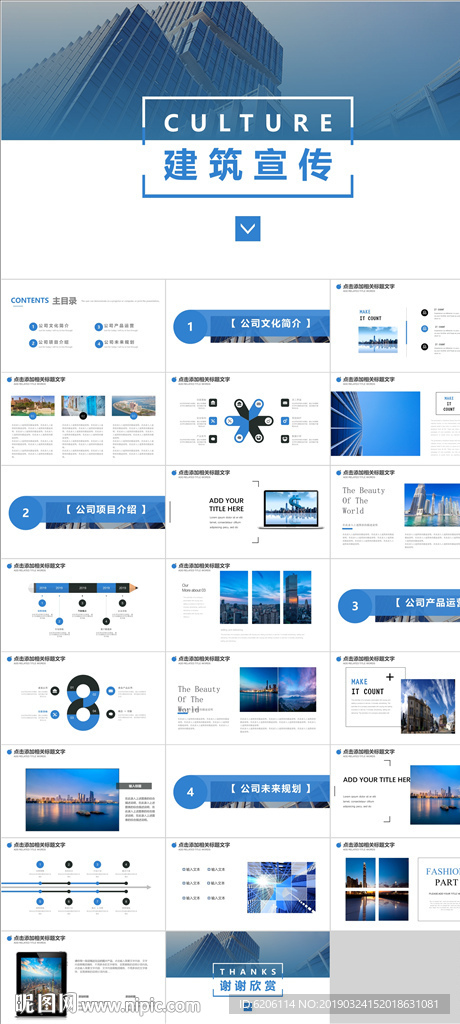The image size is (460, 1024).
Task: Select the abstract blue glass tile image
Action: tap(282, 888)
